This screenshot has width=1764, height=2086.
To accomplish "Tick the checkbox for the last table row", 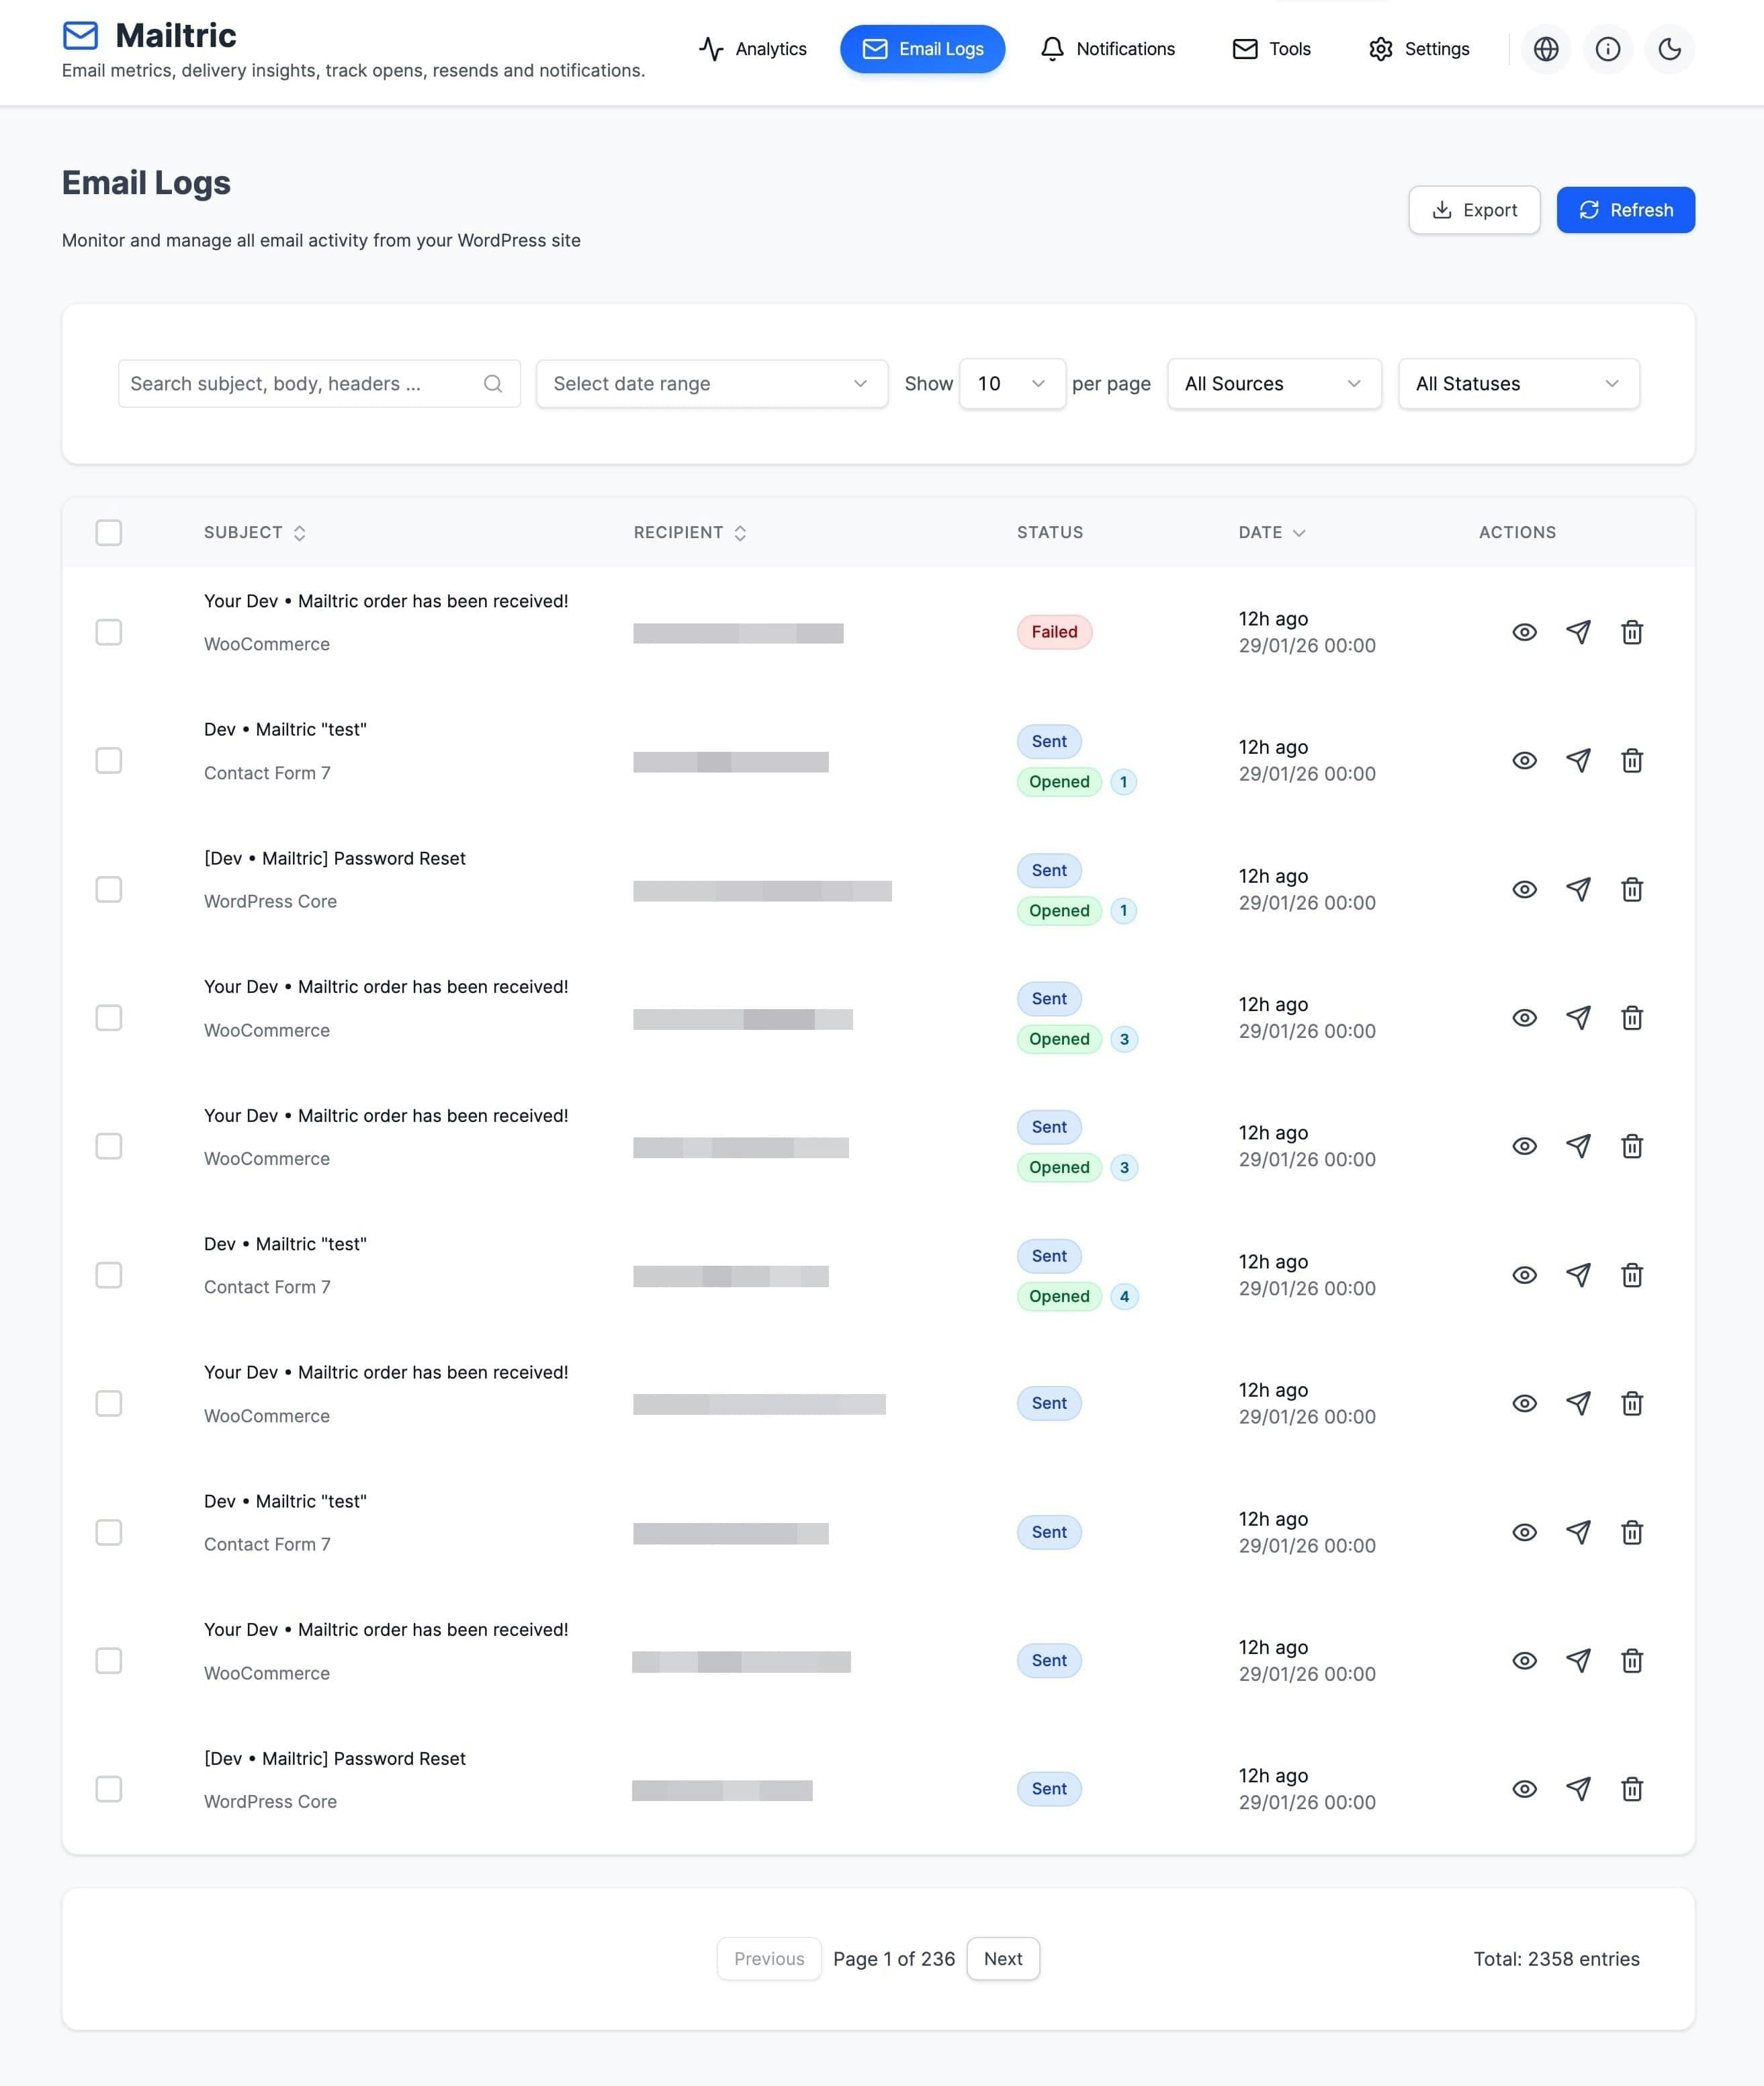I will point(109,1789).
